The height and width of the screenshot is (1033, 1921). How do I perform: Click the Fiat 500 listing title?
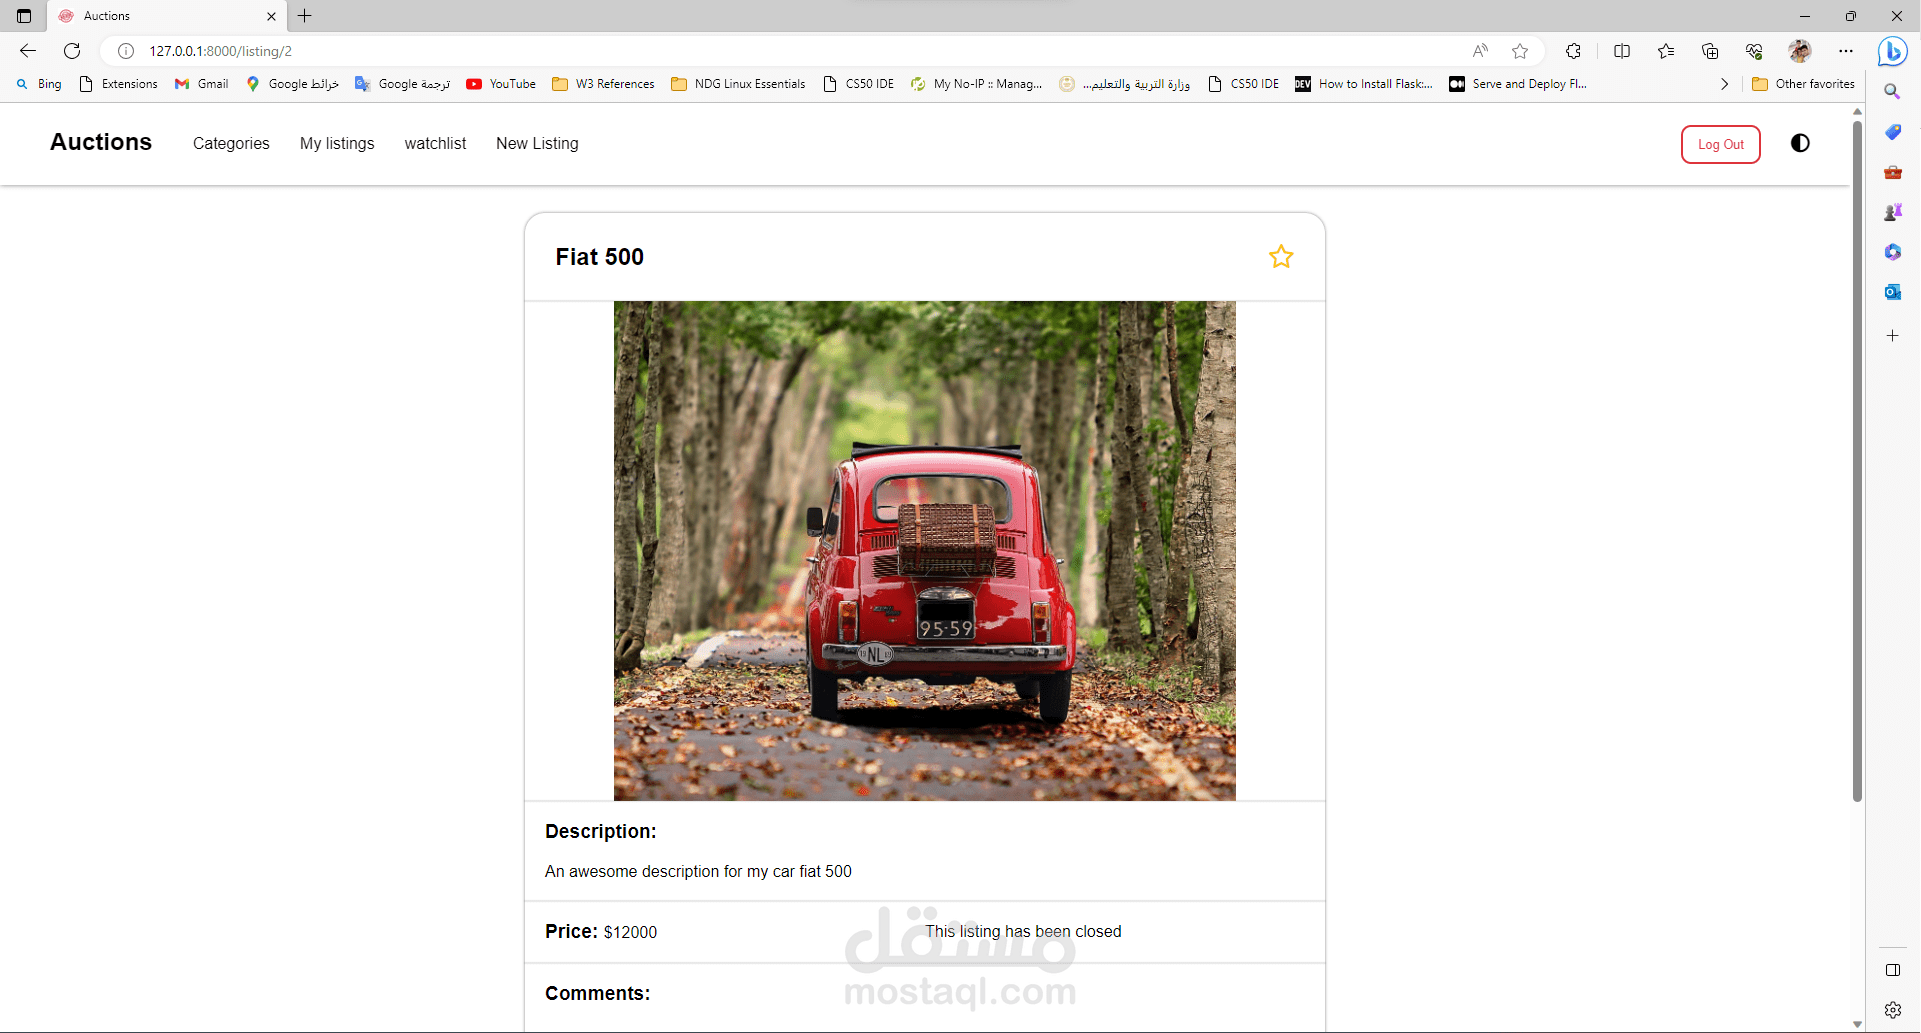tap(599, 257)
